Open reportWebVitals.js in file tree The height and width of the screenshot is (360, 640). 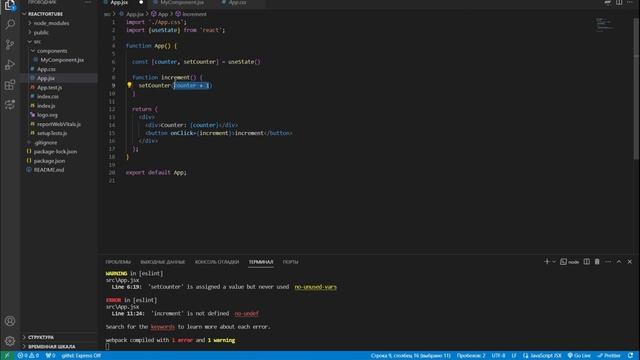[x=59, y=124]
